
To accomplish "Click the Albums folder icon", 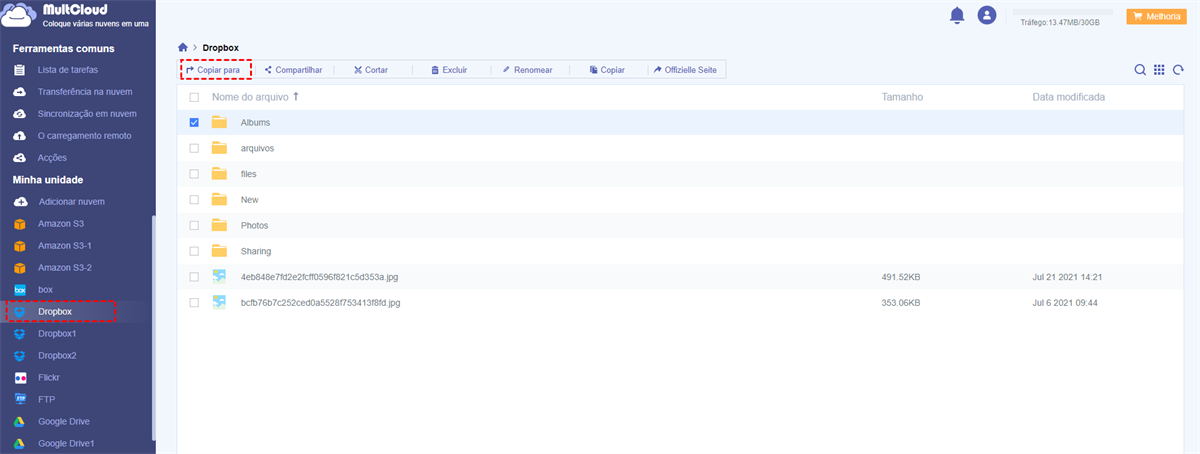I will click(219, 122).
